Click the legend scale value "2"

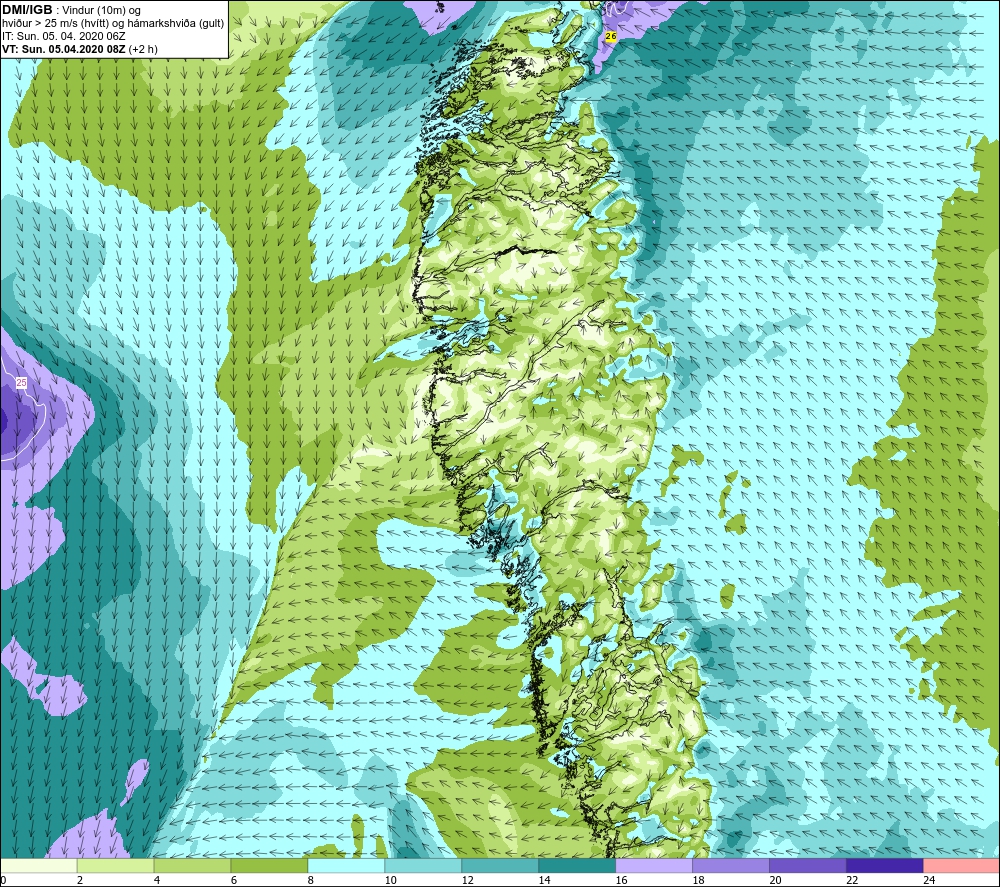click(80, 880)
